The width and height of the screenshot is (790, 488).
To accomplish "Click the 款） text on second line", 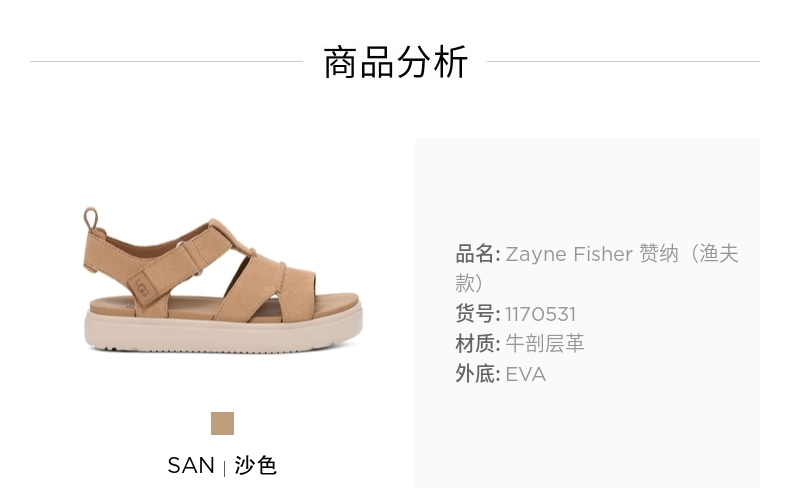I will (x=469, y=284).
